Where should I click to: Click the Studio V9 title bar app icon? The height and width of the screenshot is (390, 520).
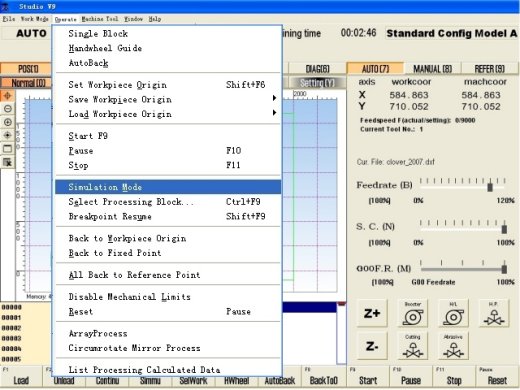6,6
